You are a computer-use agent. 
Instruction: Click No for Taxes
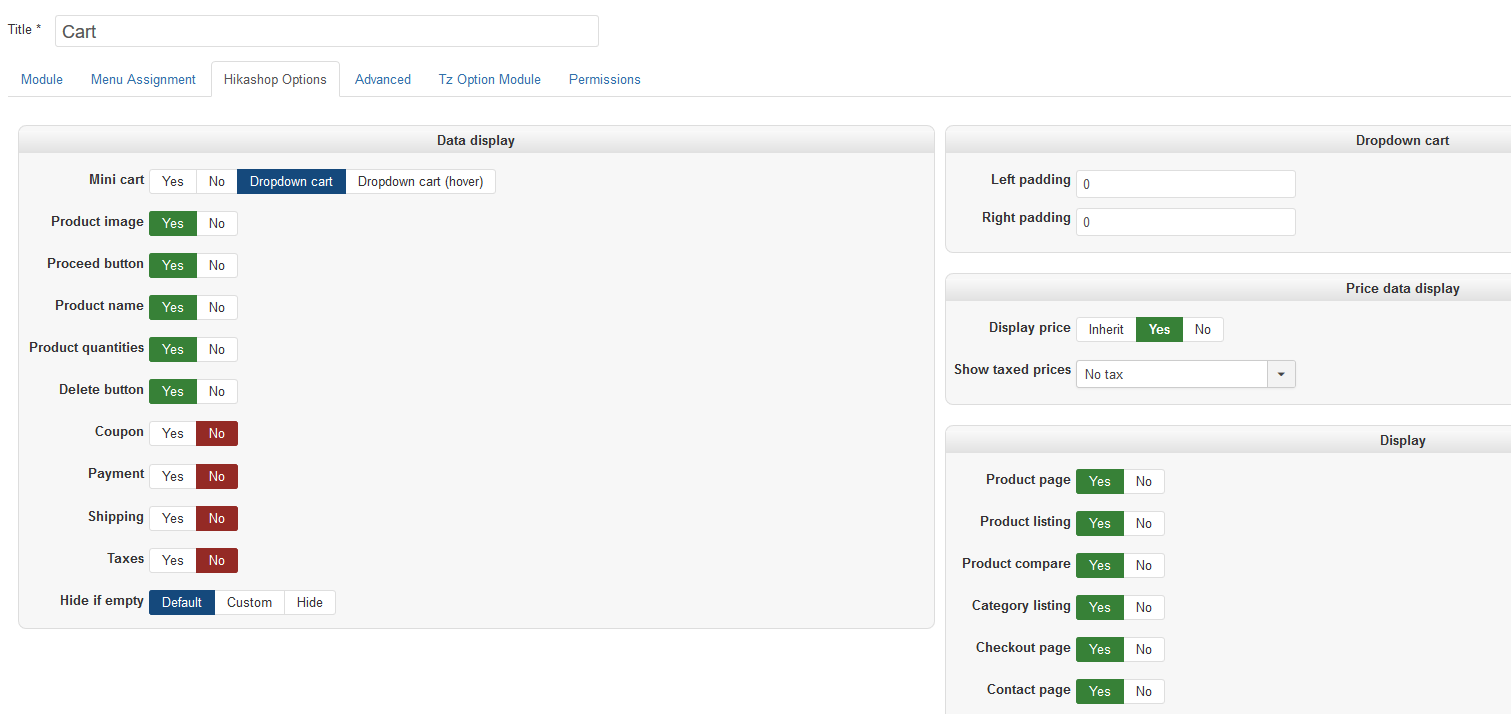[x=217, y=560]
